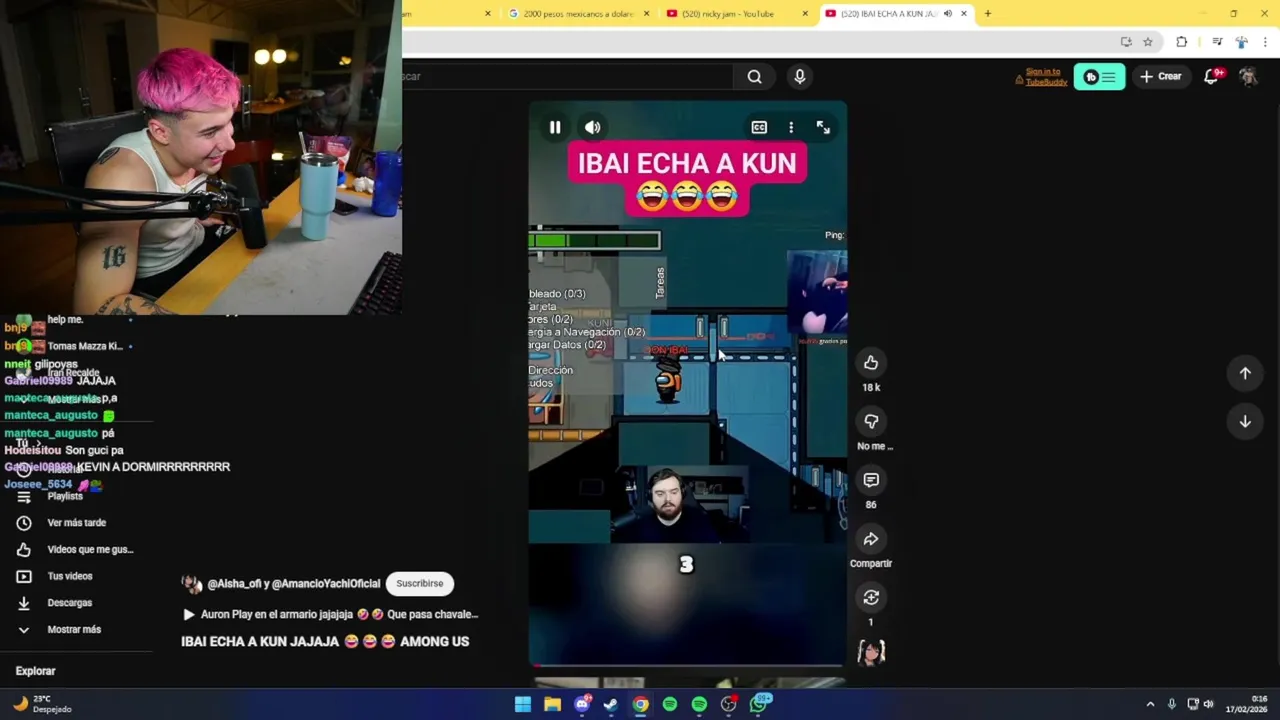The image size is (1280, 720).
Task: Open Ver más tarde in the sidebar
Action: pyautogui.click(x=75, y=522)
